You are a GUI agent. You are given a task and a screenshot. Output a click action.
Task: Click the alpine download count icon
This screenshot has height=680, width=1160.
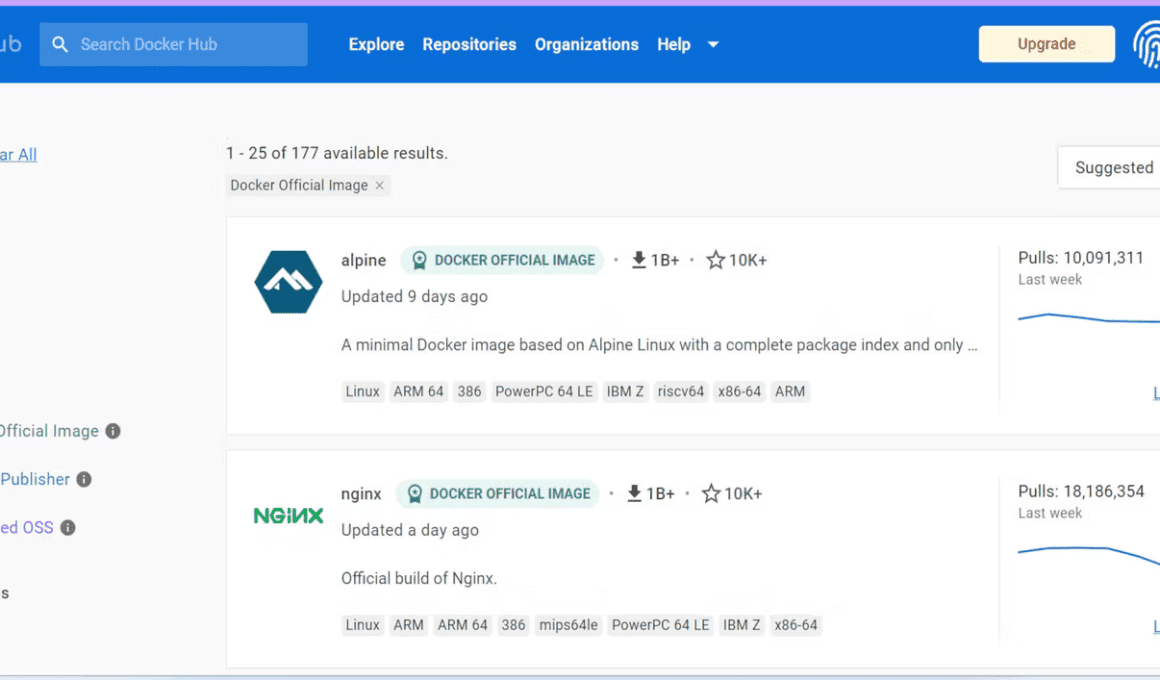[638, 260]
